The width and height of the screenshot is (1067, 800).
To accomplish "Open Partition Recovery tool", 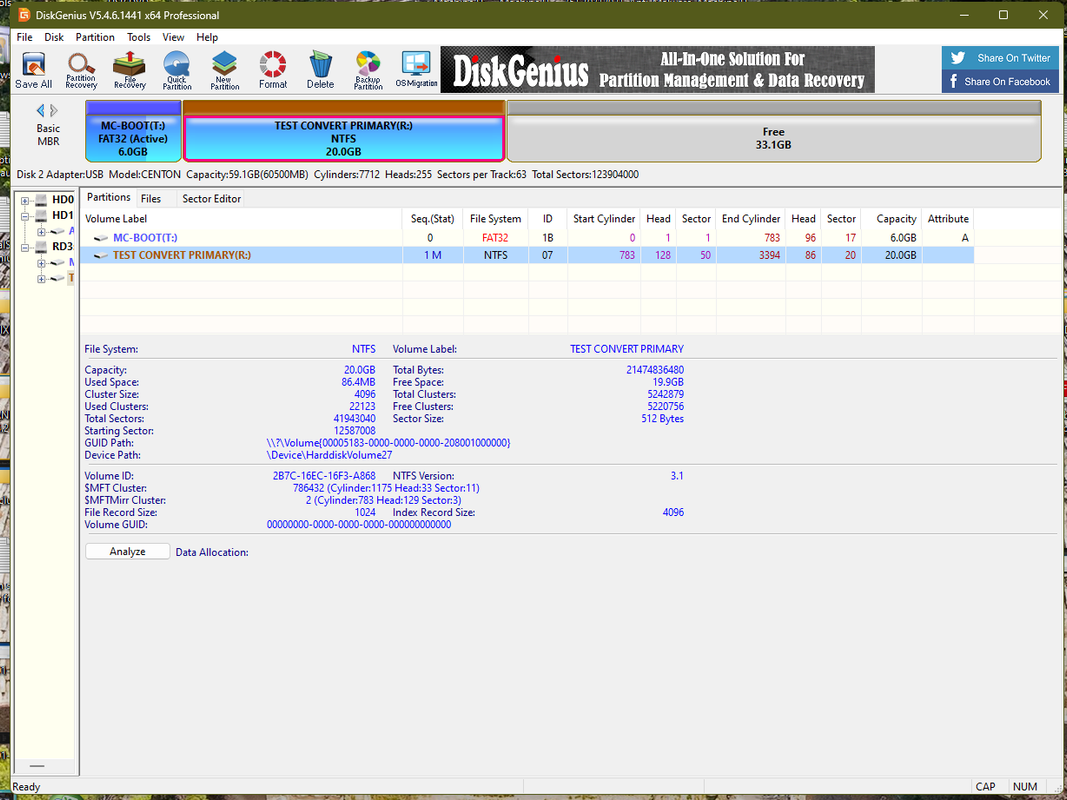I will click(x=81, y=70).
